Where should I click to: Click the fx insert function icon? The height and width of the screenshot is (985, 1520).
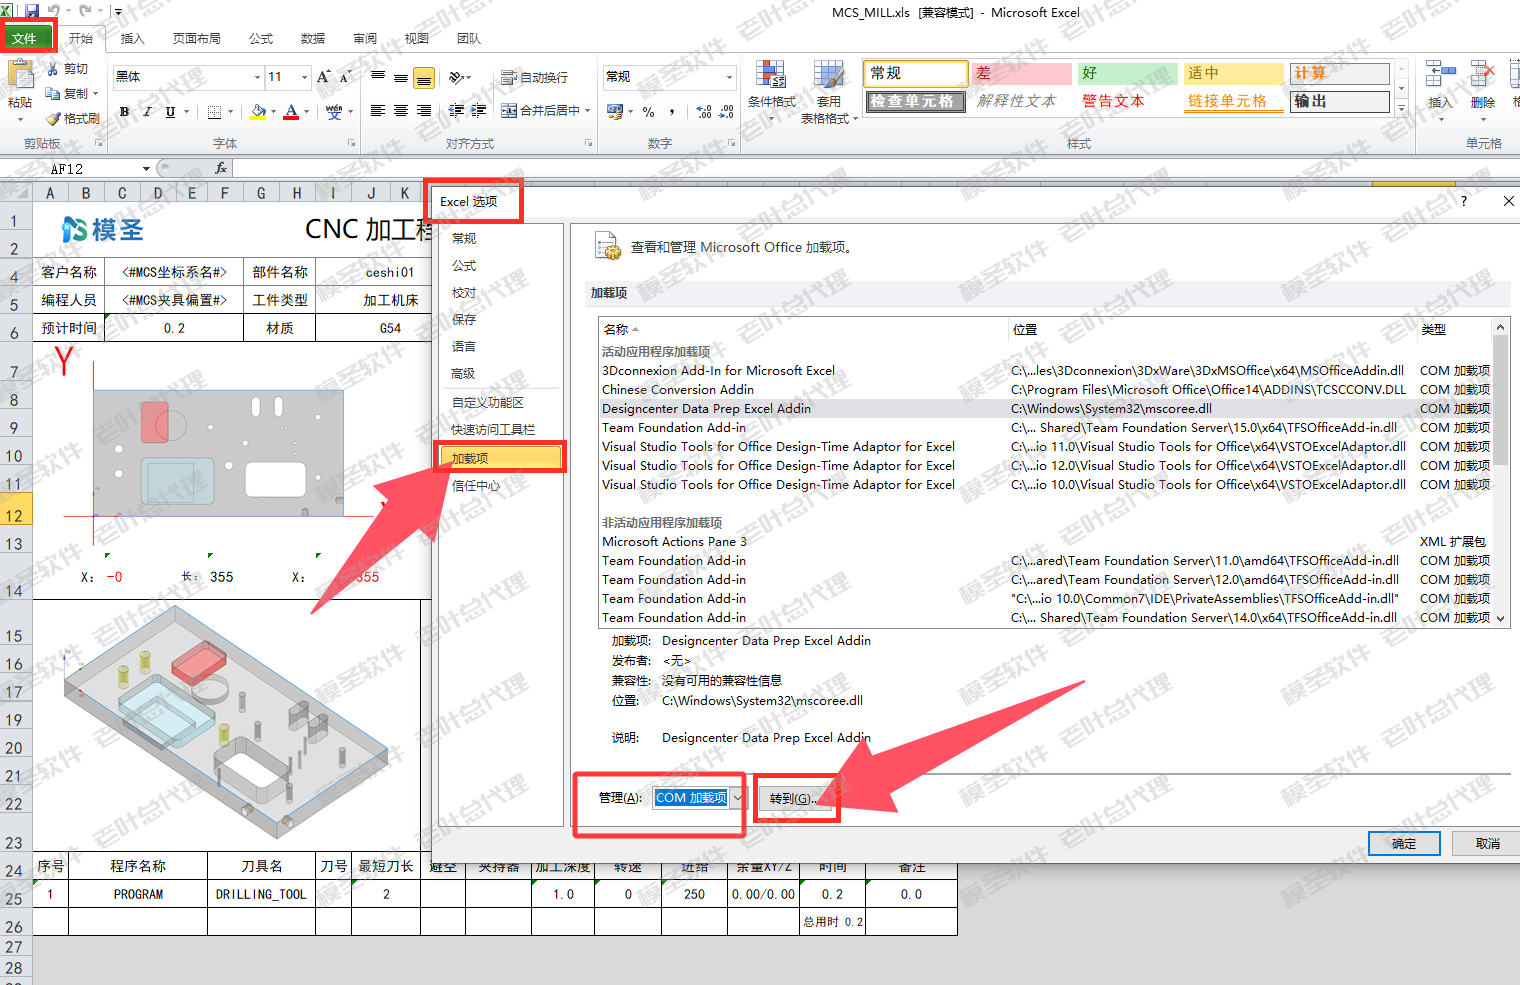[x=221, y=169]
